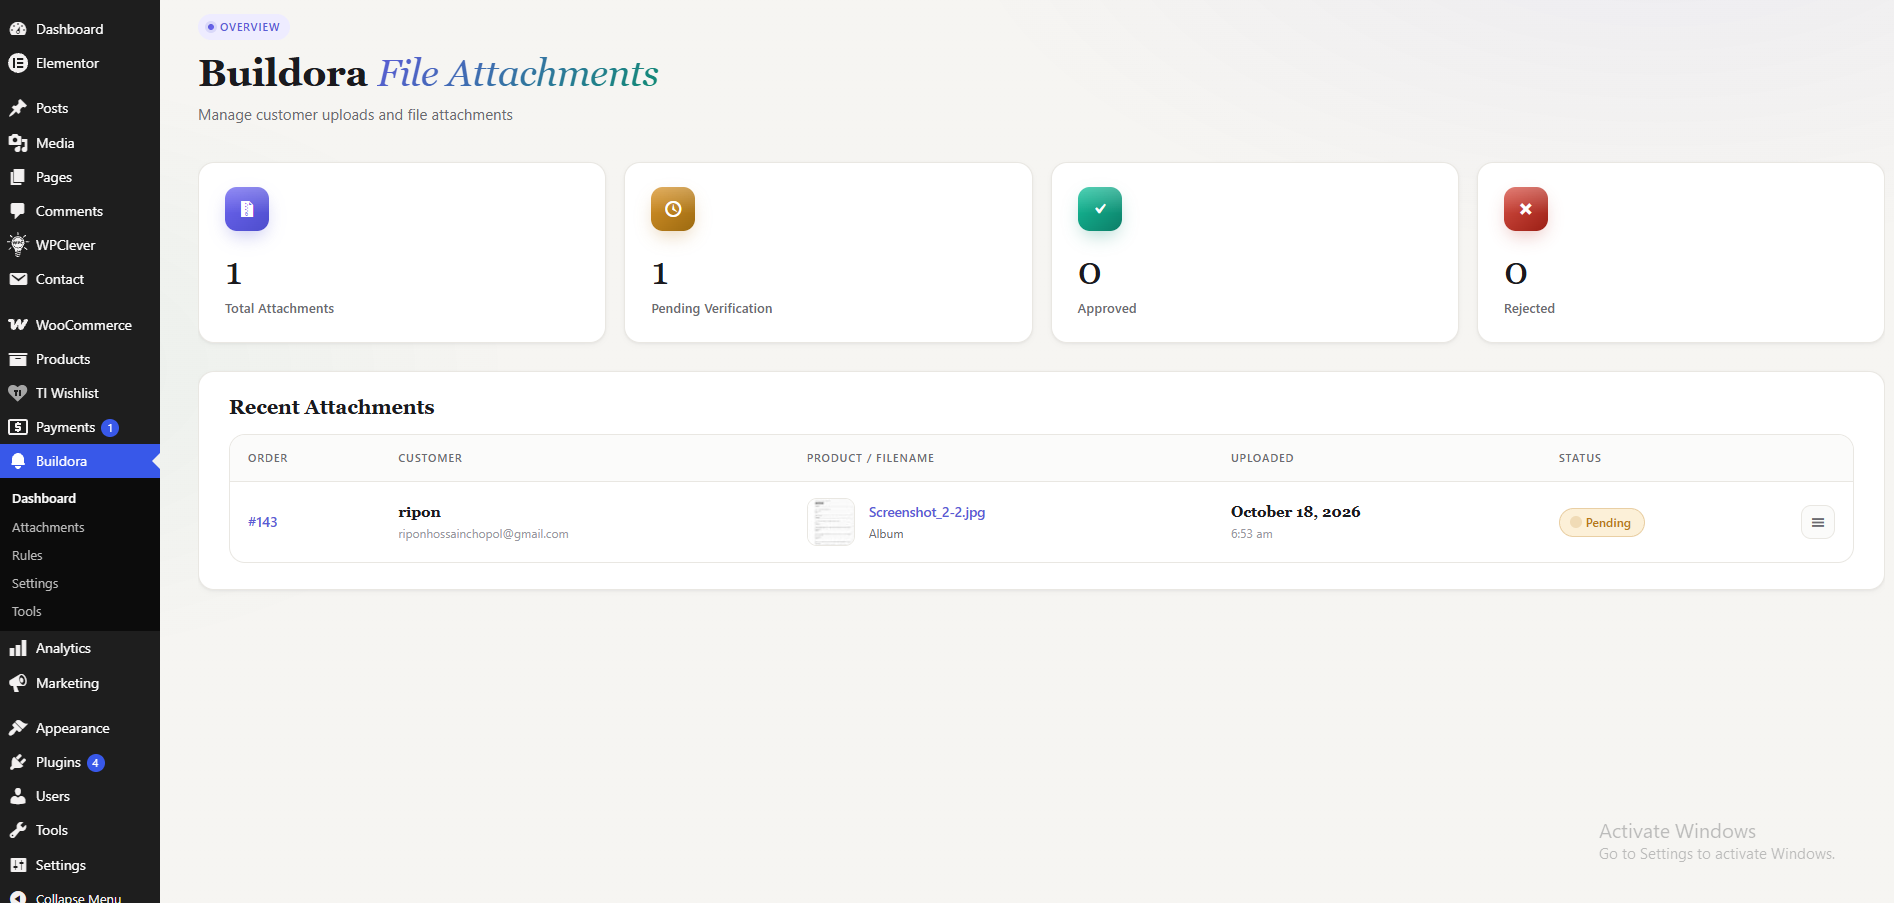Screen dimensions: 1894x903
Task: Open WPClever via its lightbulb icon
Action: 18,245
